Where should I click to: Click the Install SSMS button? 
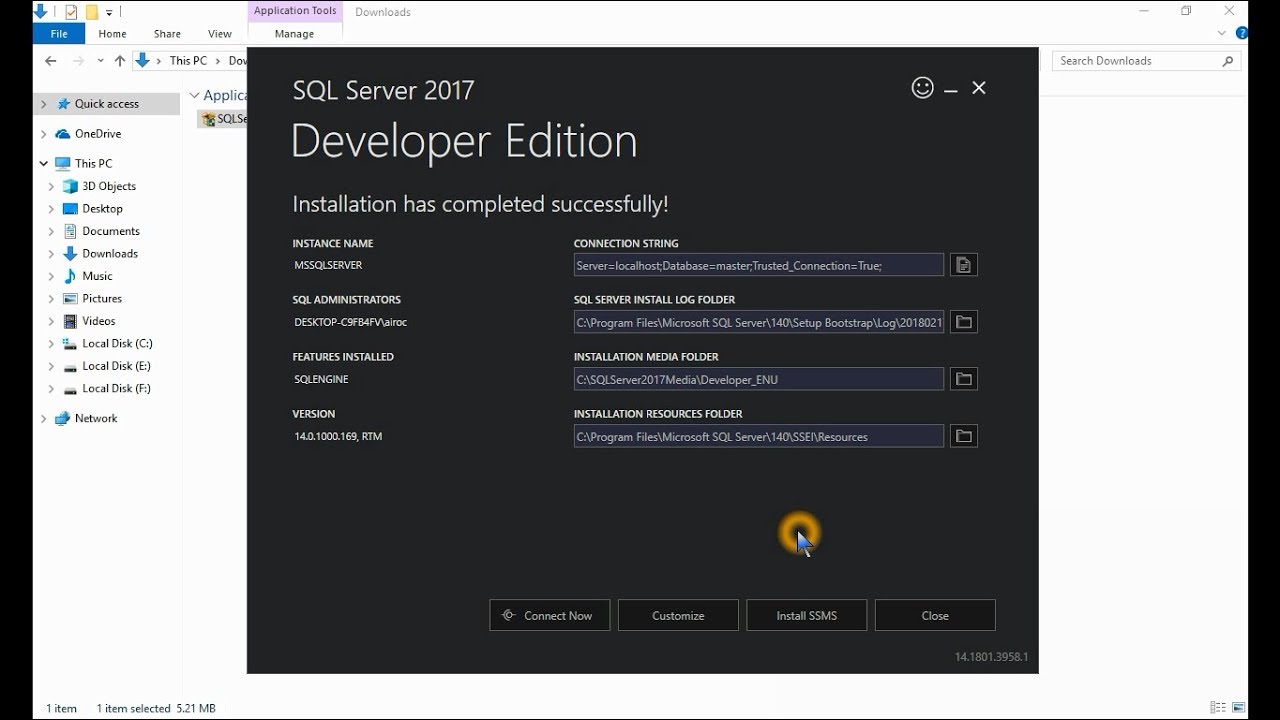click(x=806, y=616)
